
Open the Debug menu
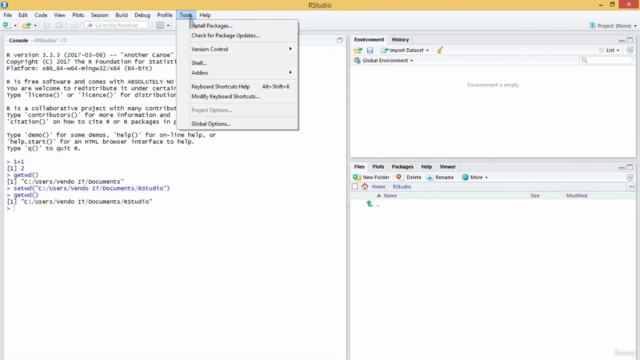[x=142, y=15]
